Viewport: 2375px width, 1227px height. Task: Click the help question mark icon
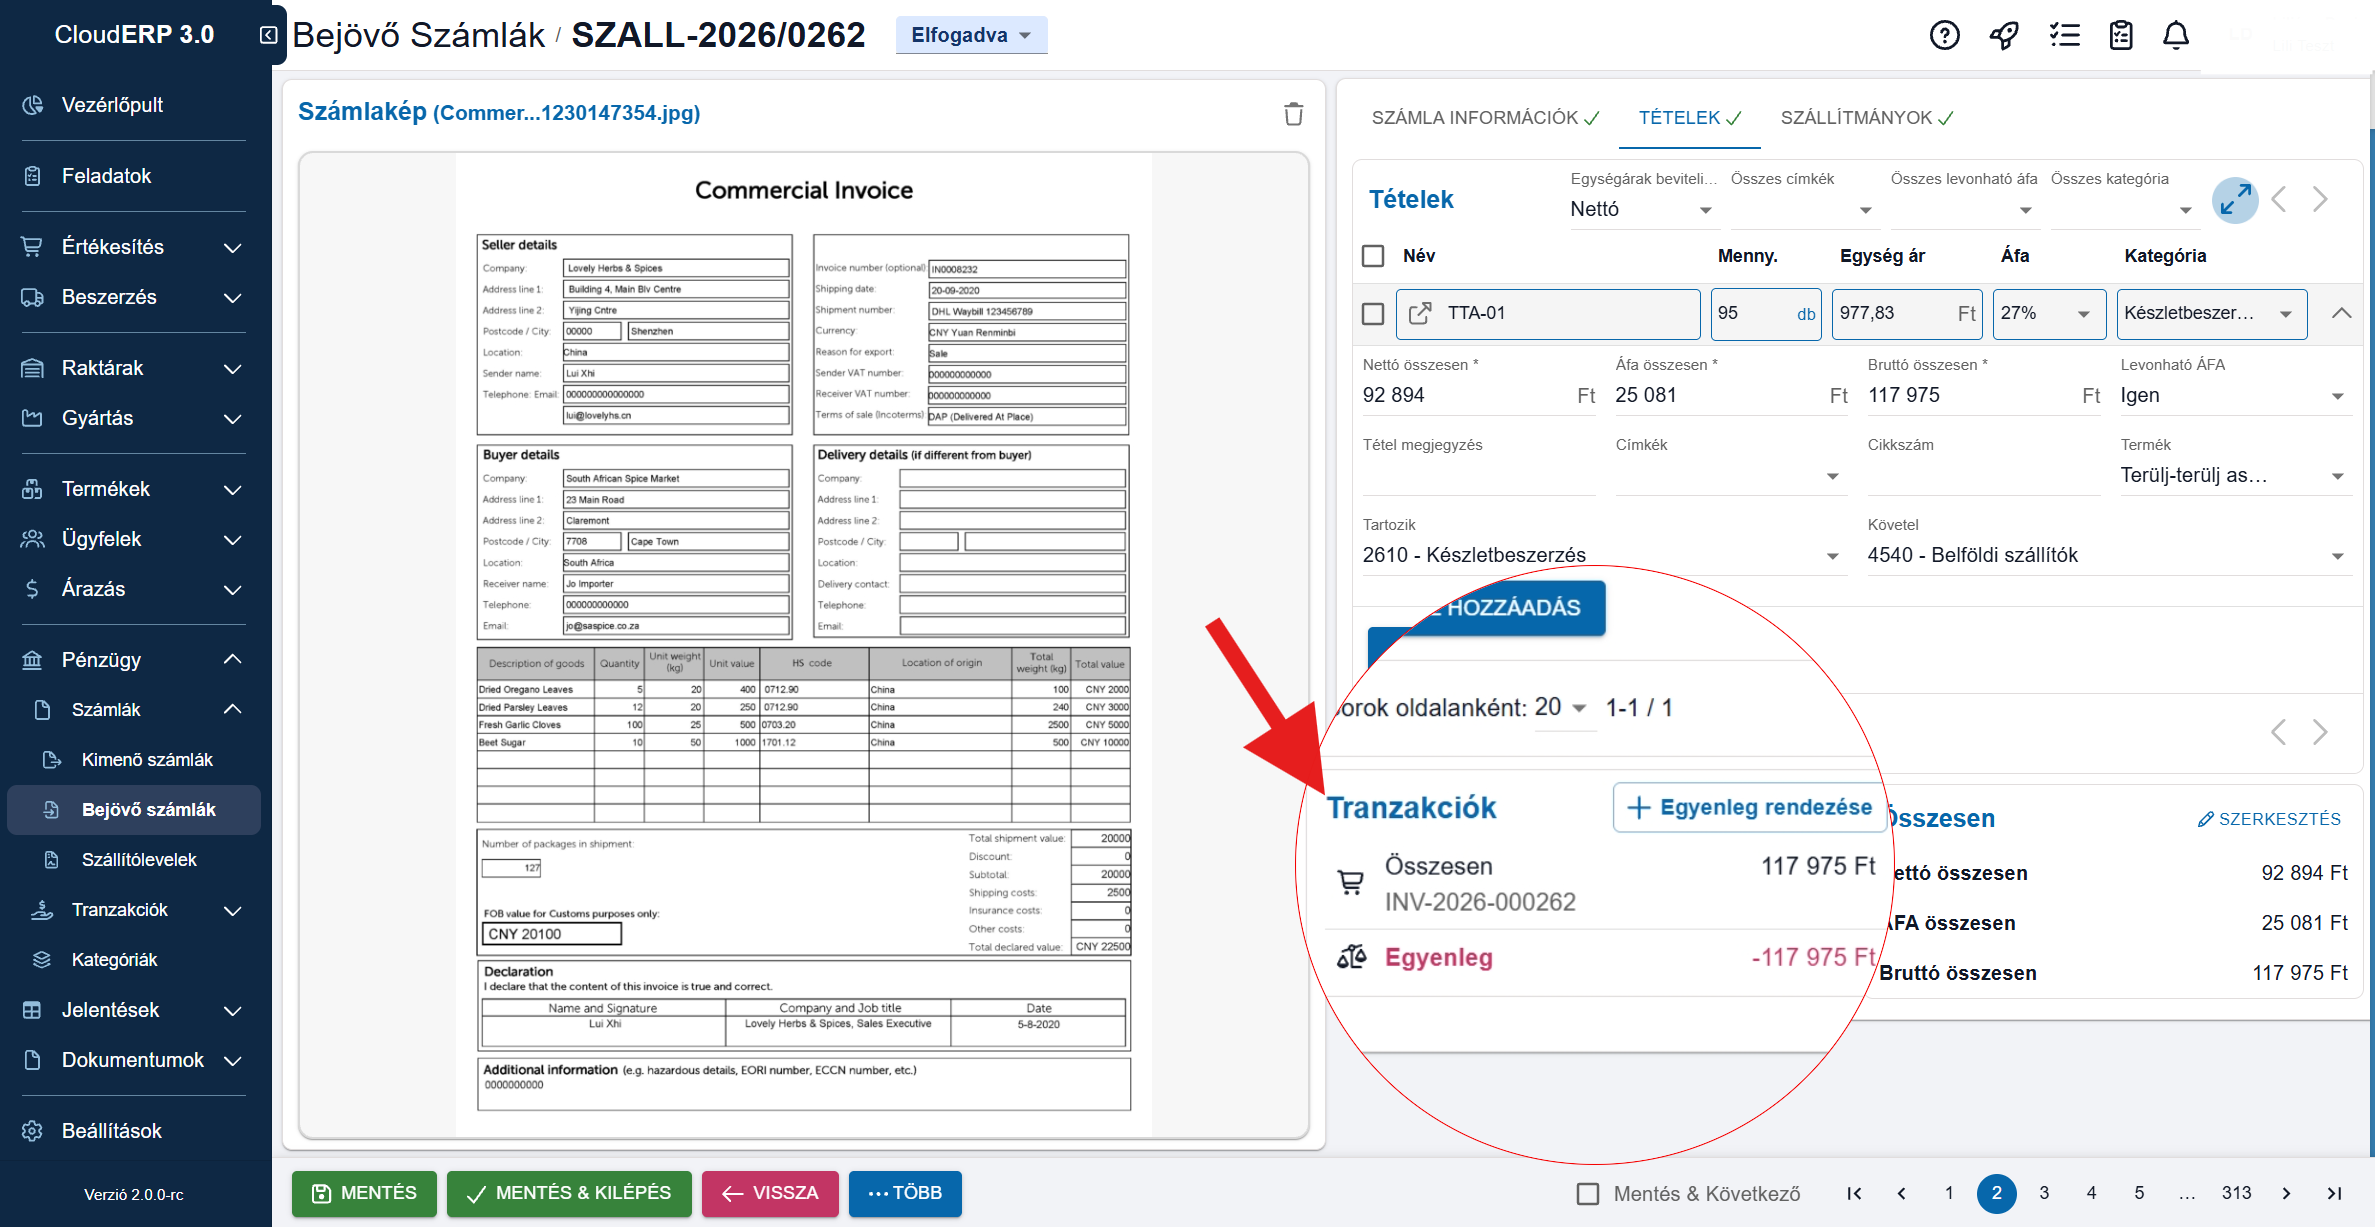[x=1944, y=36]
